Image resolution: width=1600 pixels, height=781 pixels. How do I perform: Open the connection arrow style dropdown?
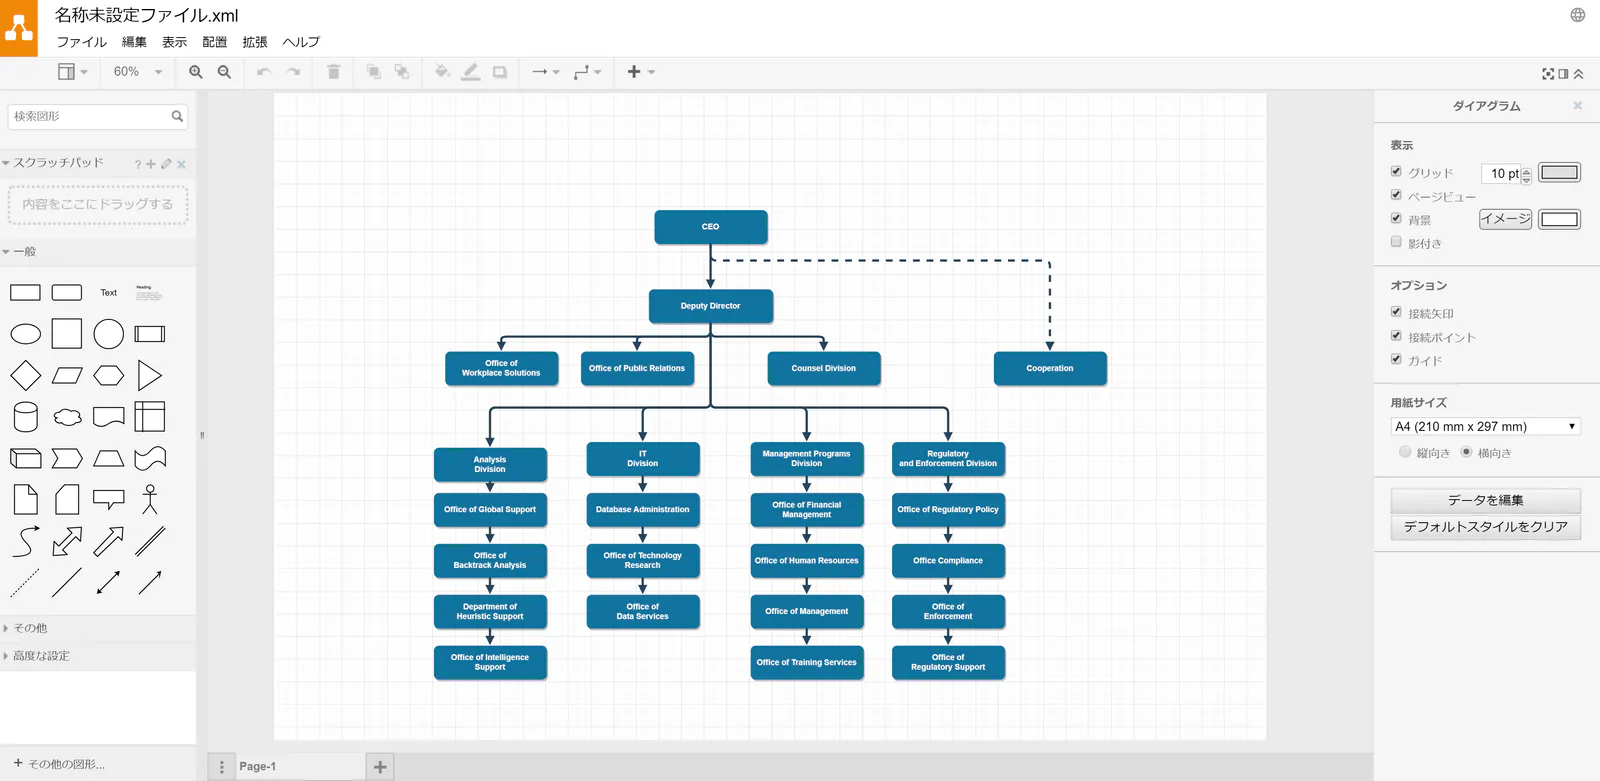546,72
